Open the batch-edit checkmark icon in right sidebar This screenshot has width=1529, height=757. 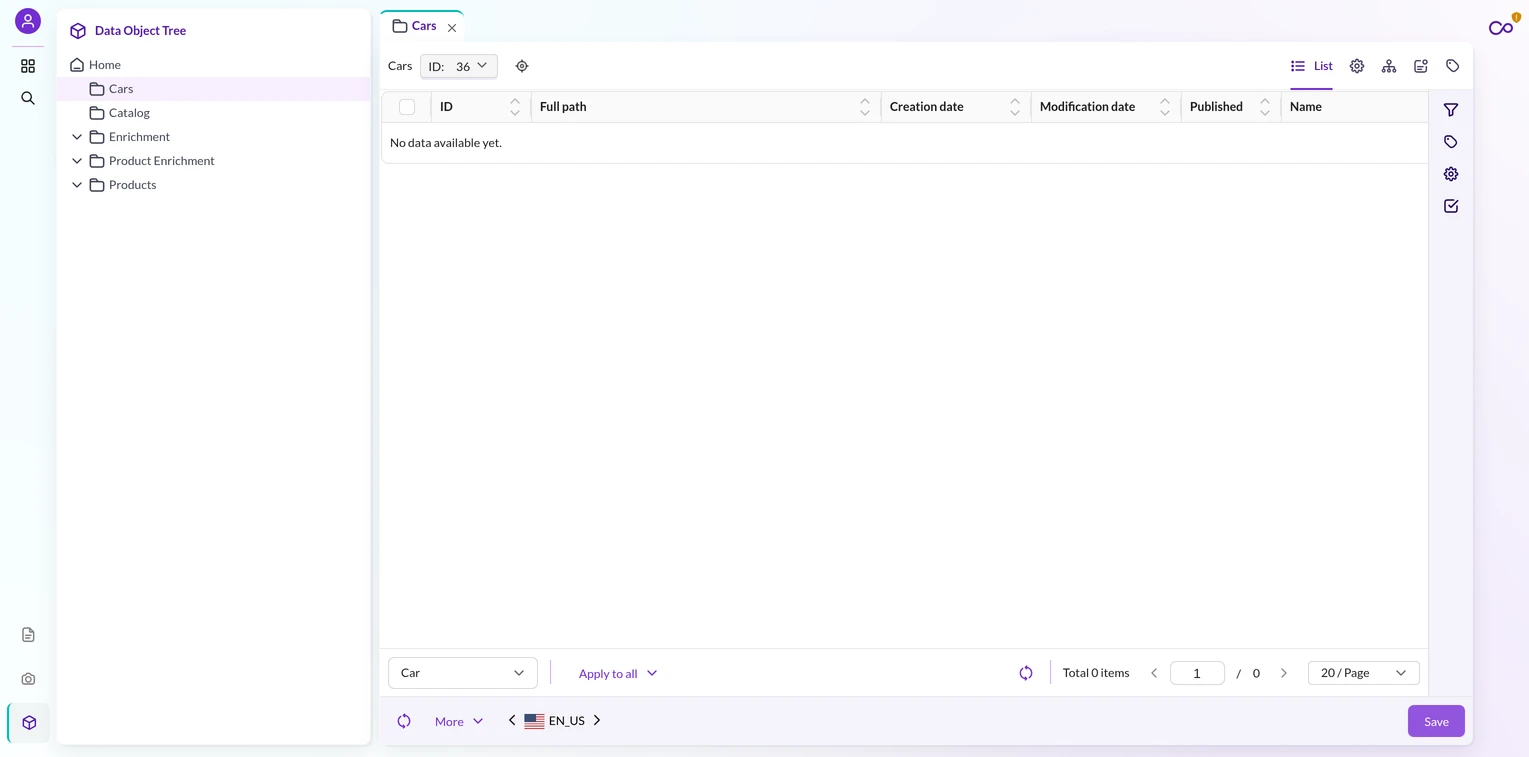point(1451,206)
